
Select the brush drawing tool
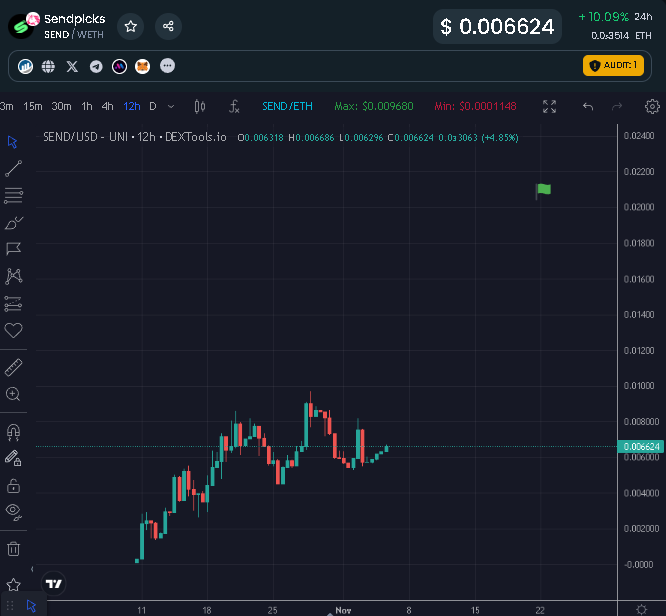[13, 222]
